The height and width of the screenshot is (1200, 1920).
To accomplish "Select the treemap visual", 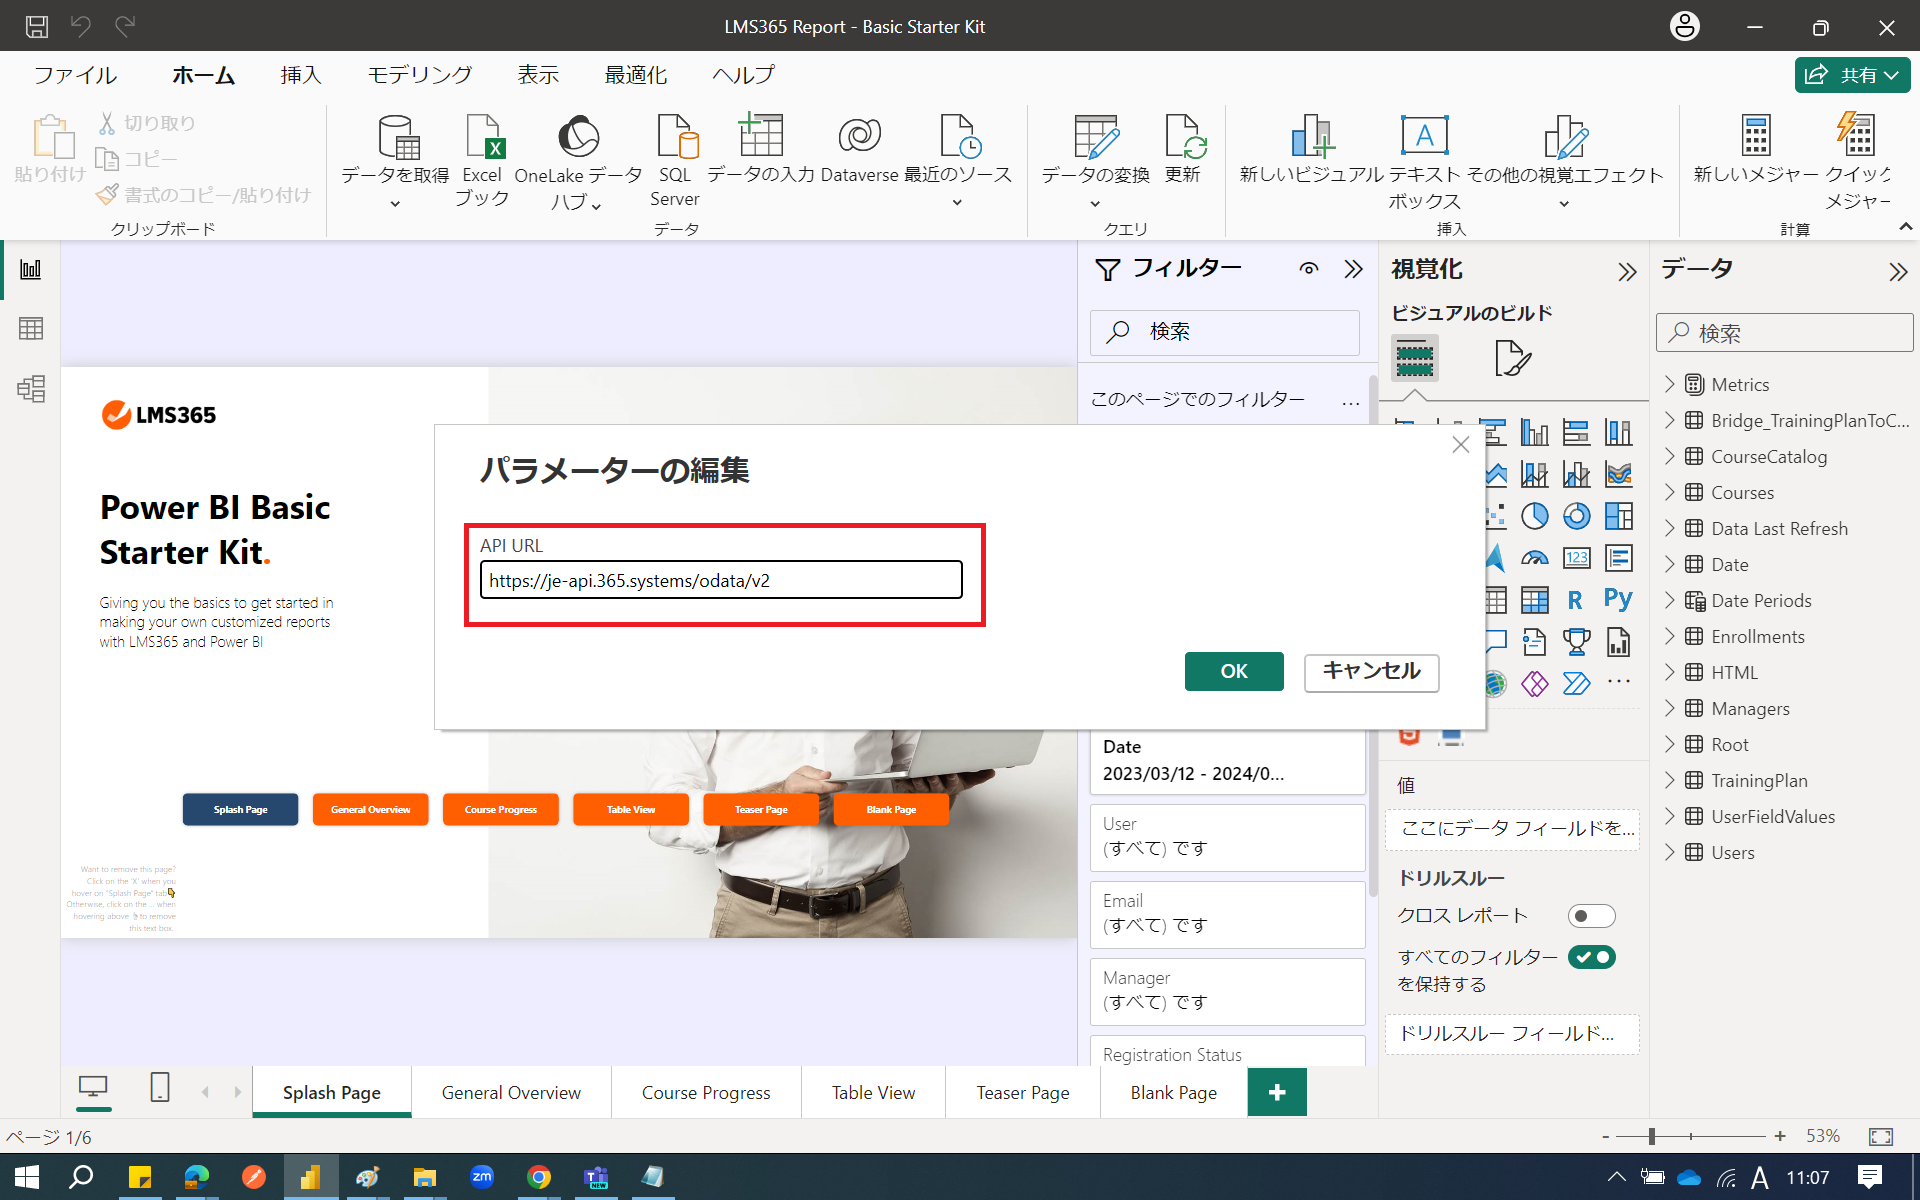I will click(x=1619, y=516).
